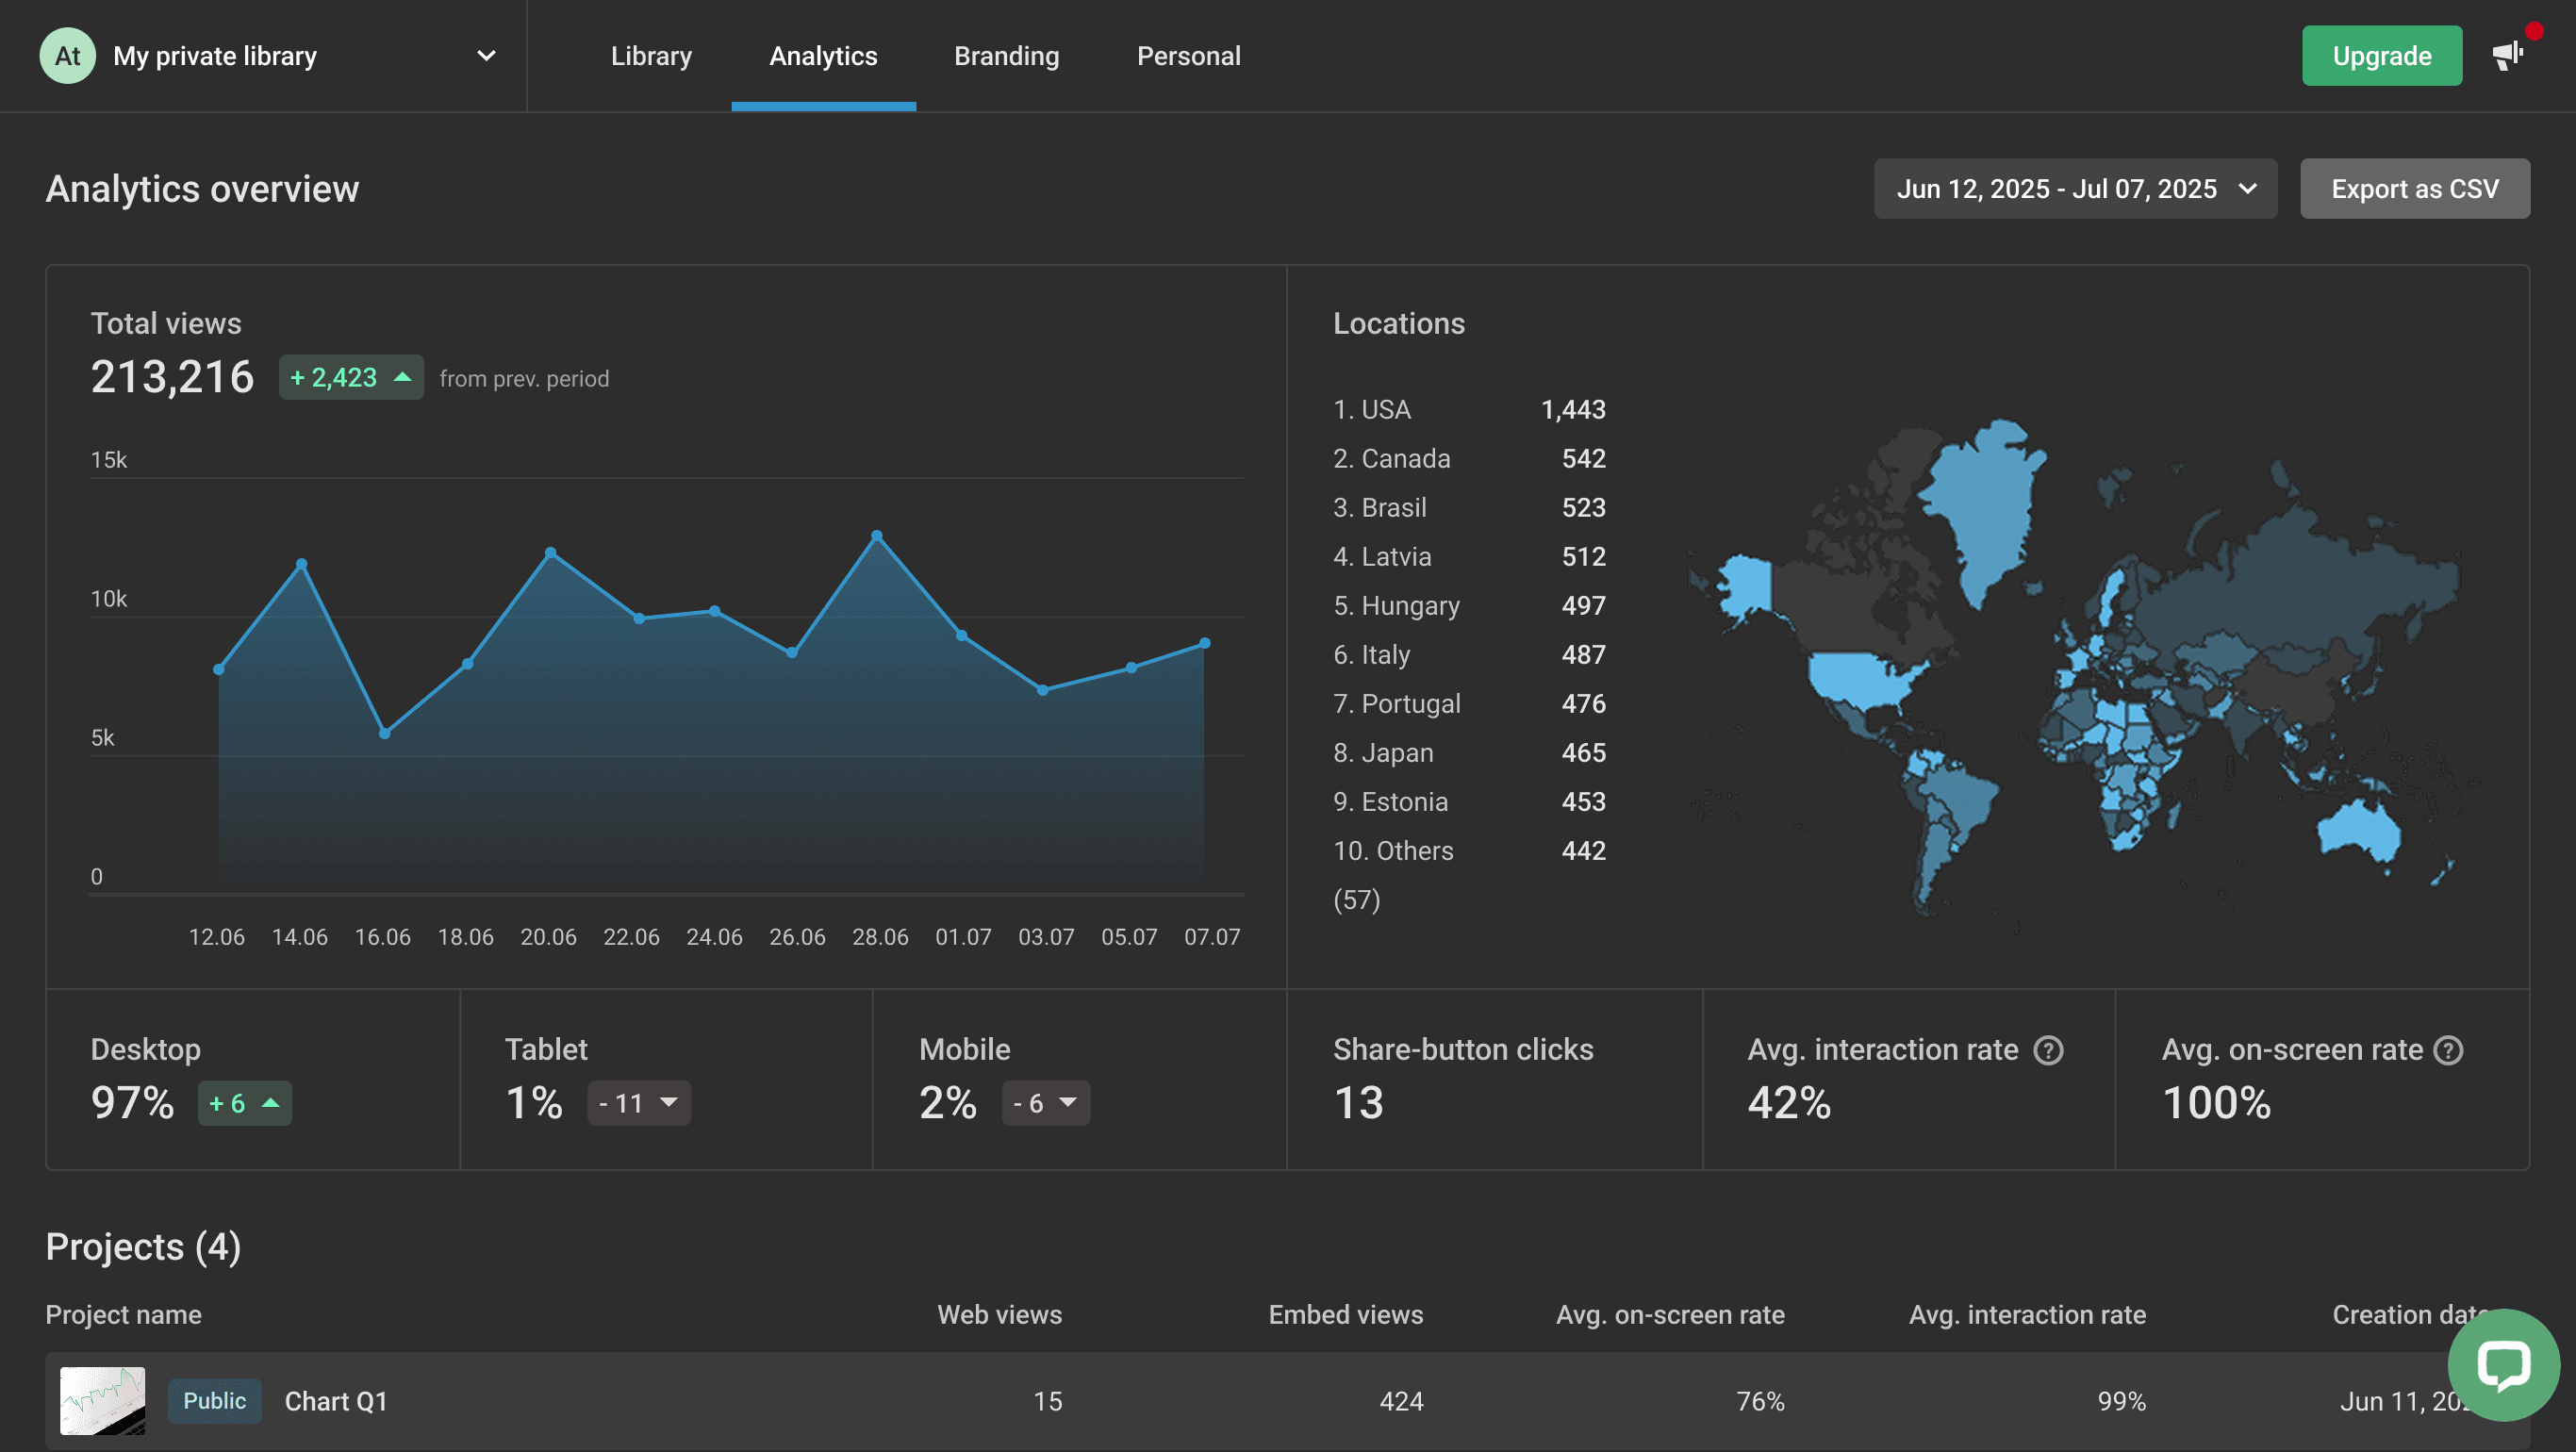This screenshot has height=1452, width=2576.
Task: Expand the My private library dropdown
Action: 486,56
